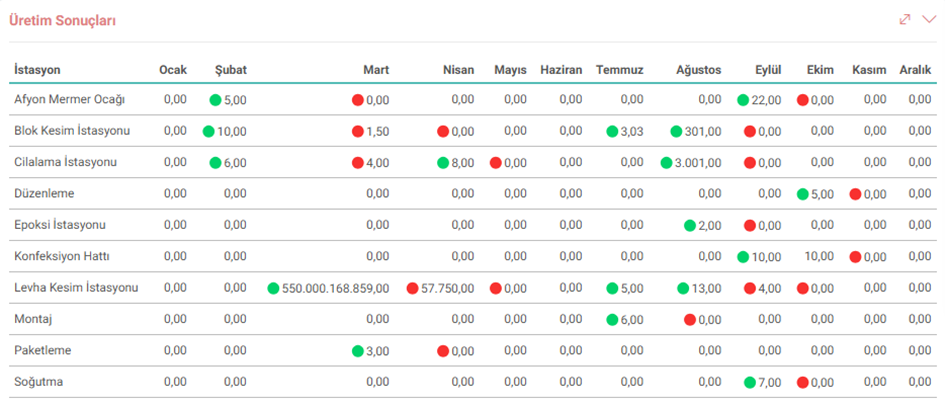Viewport: 945px width, 406px height.
Task: Click green indicator next to 3.001,00
Action: point(666,163)
